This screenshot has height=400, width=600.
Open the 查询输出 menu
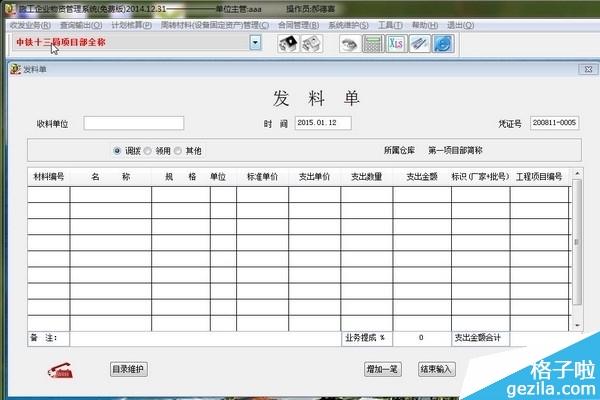pyautogui.click(x=80, y=25)
